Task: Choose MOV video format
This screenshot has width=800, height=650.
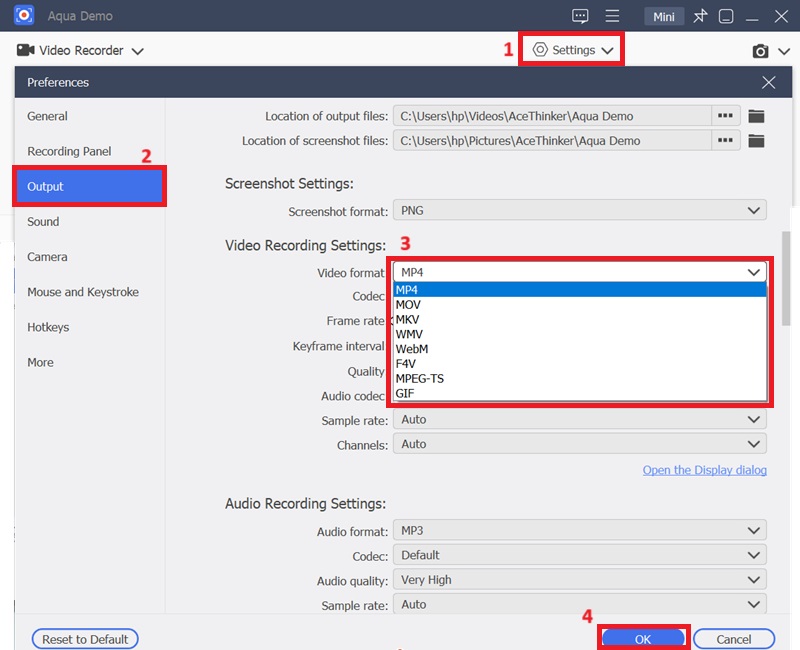Action: pos(580,305)
